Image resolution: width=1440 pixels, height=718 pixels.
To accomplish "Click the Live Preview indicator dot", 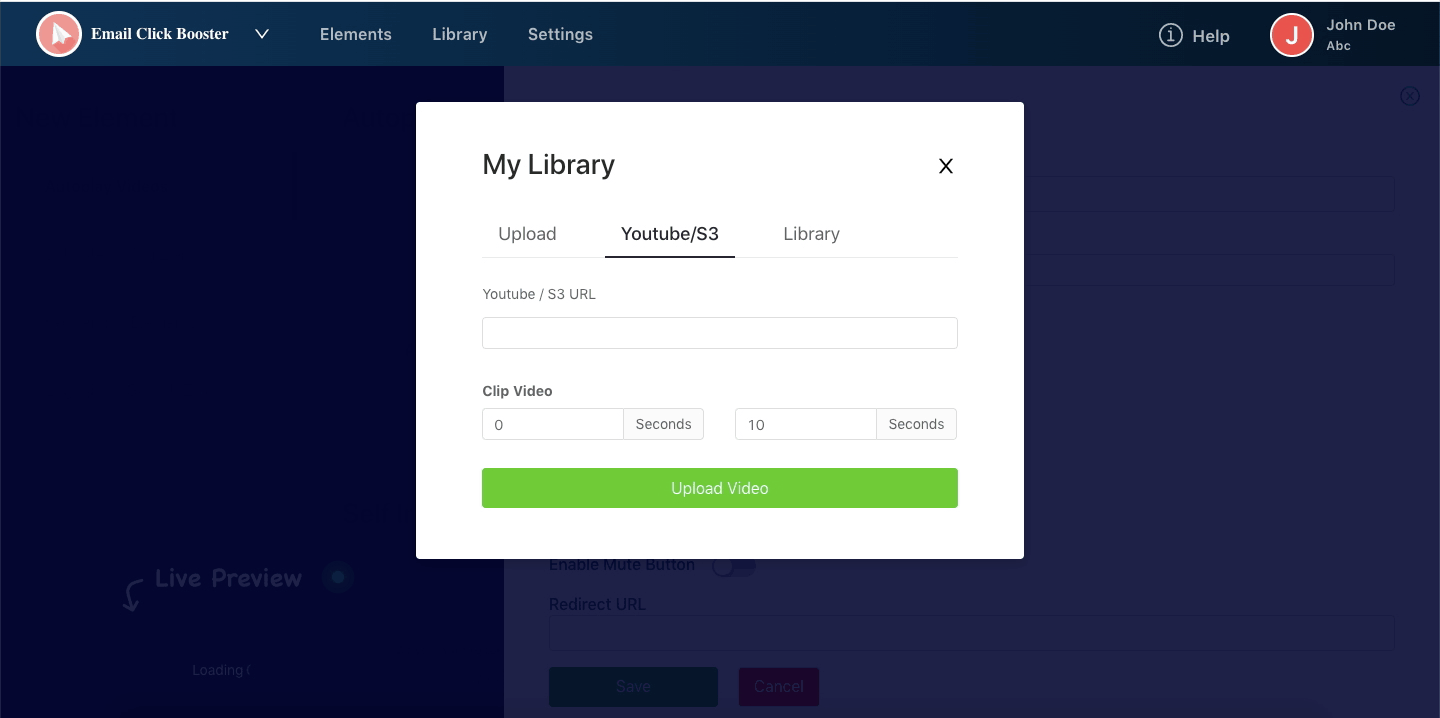I will (x=338, y=577).
